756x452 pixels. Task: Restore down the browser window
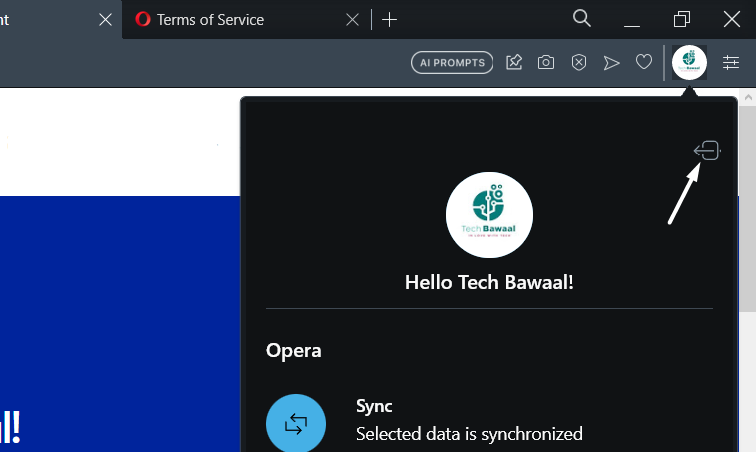click(x=682, y=20)
